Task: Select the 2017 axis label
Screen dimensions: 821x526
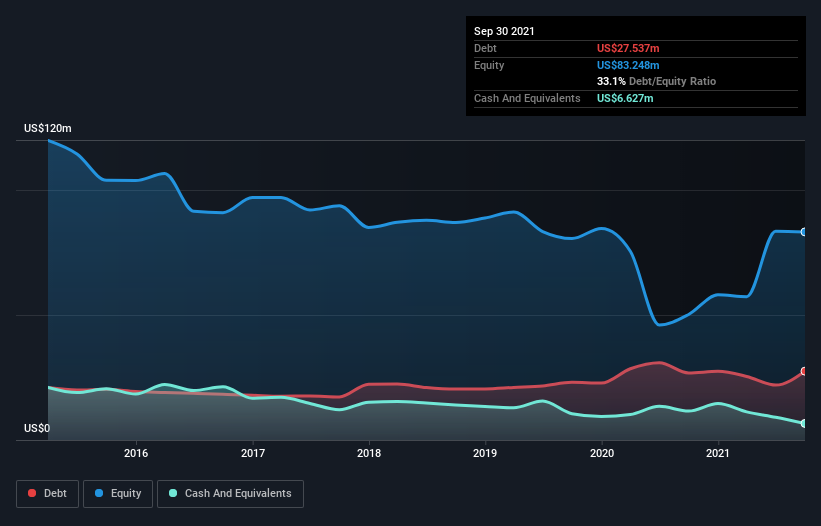Action: pos(253,453)
